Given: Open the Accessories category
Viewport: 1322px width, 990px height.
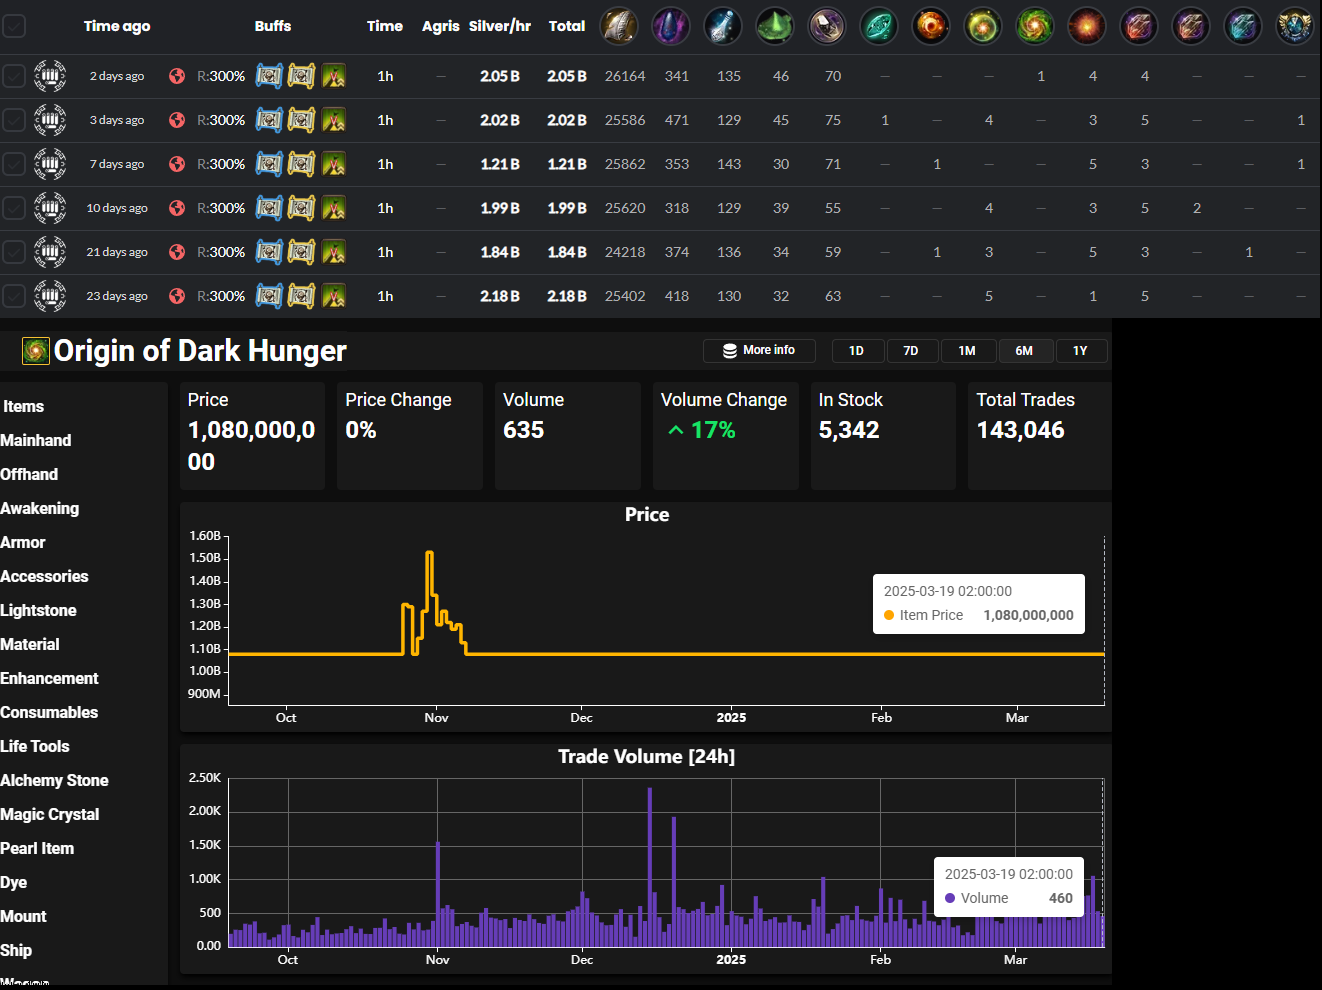Looking at the screenshot, I should click(x=44, y=577).
